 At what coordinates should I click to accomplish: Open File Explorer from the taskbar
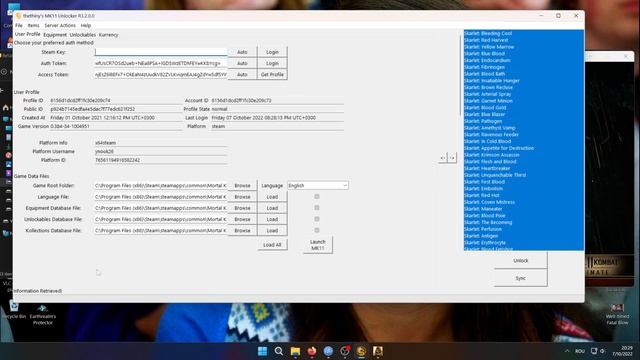point(296,351)
